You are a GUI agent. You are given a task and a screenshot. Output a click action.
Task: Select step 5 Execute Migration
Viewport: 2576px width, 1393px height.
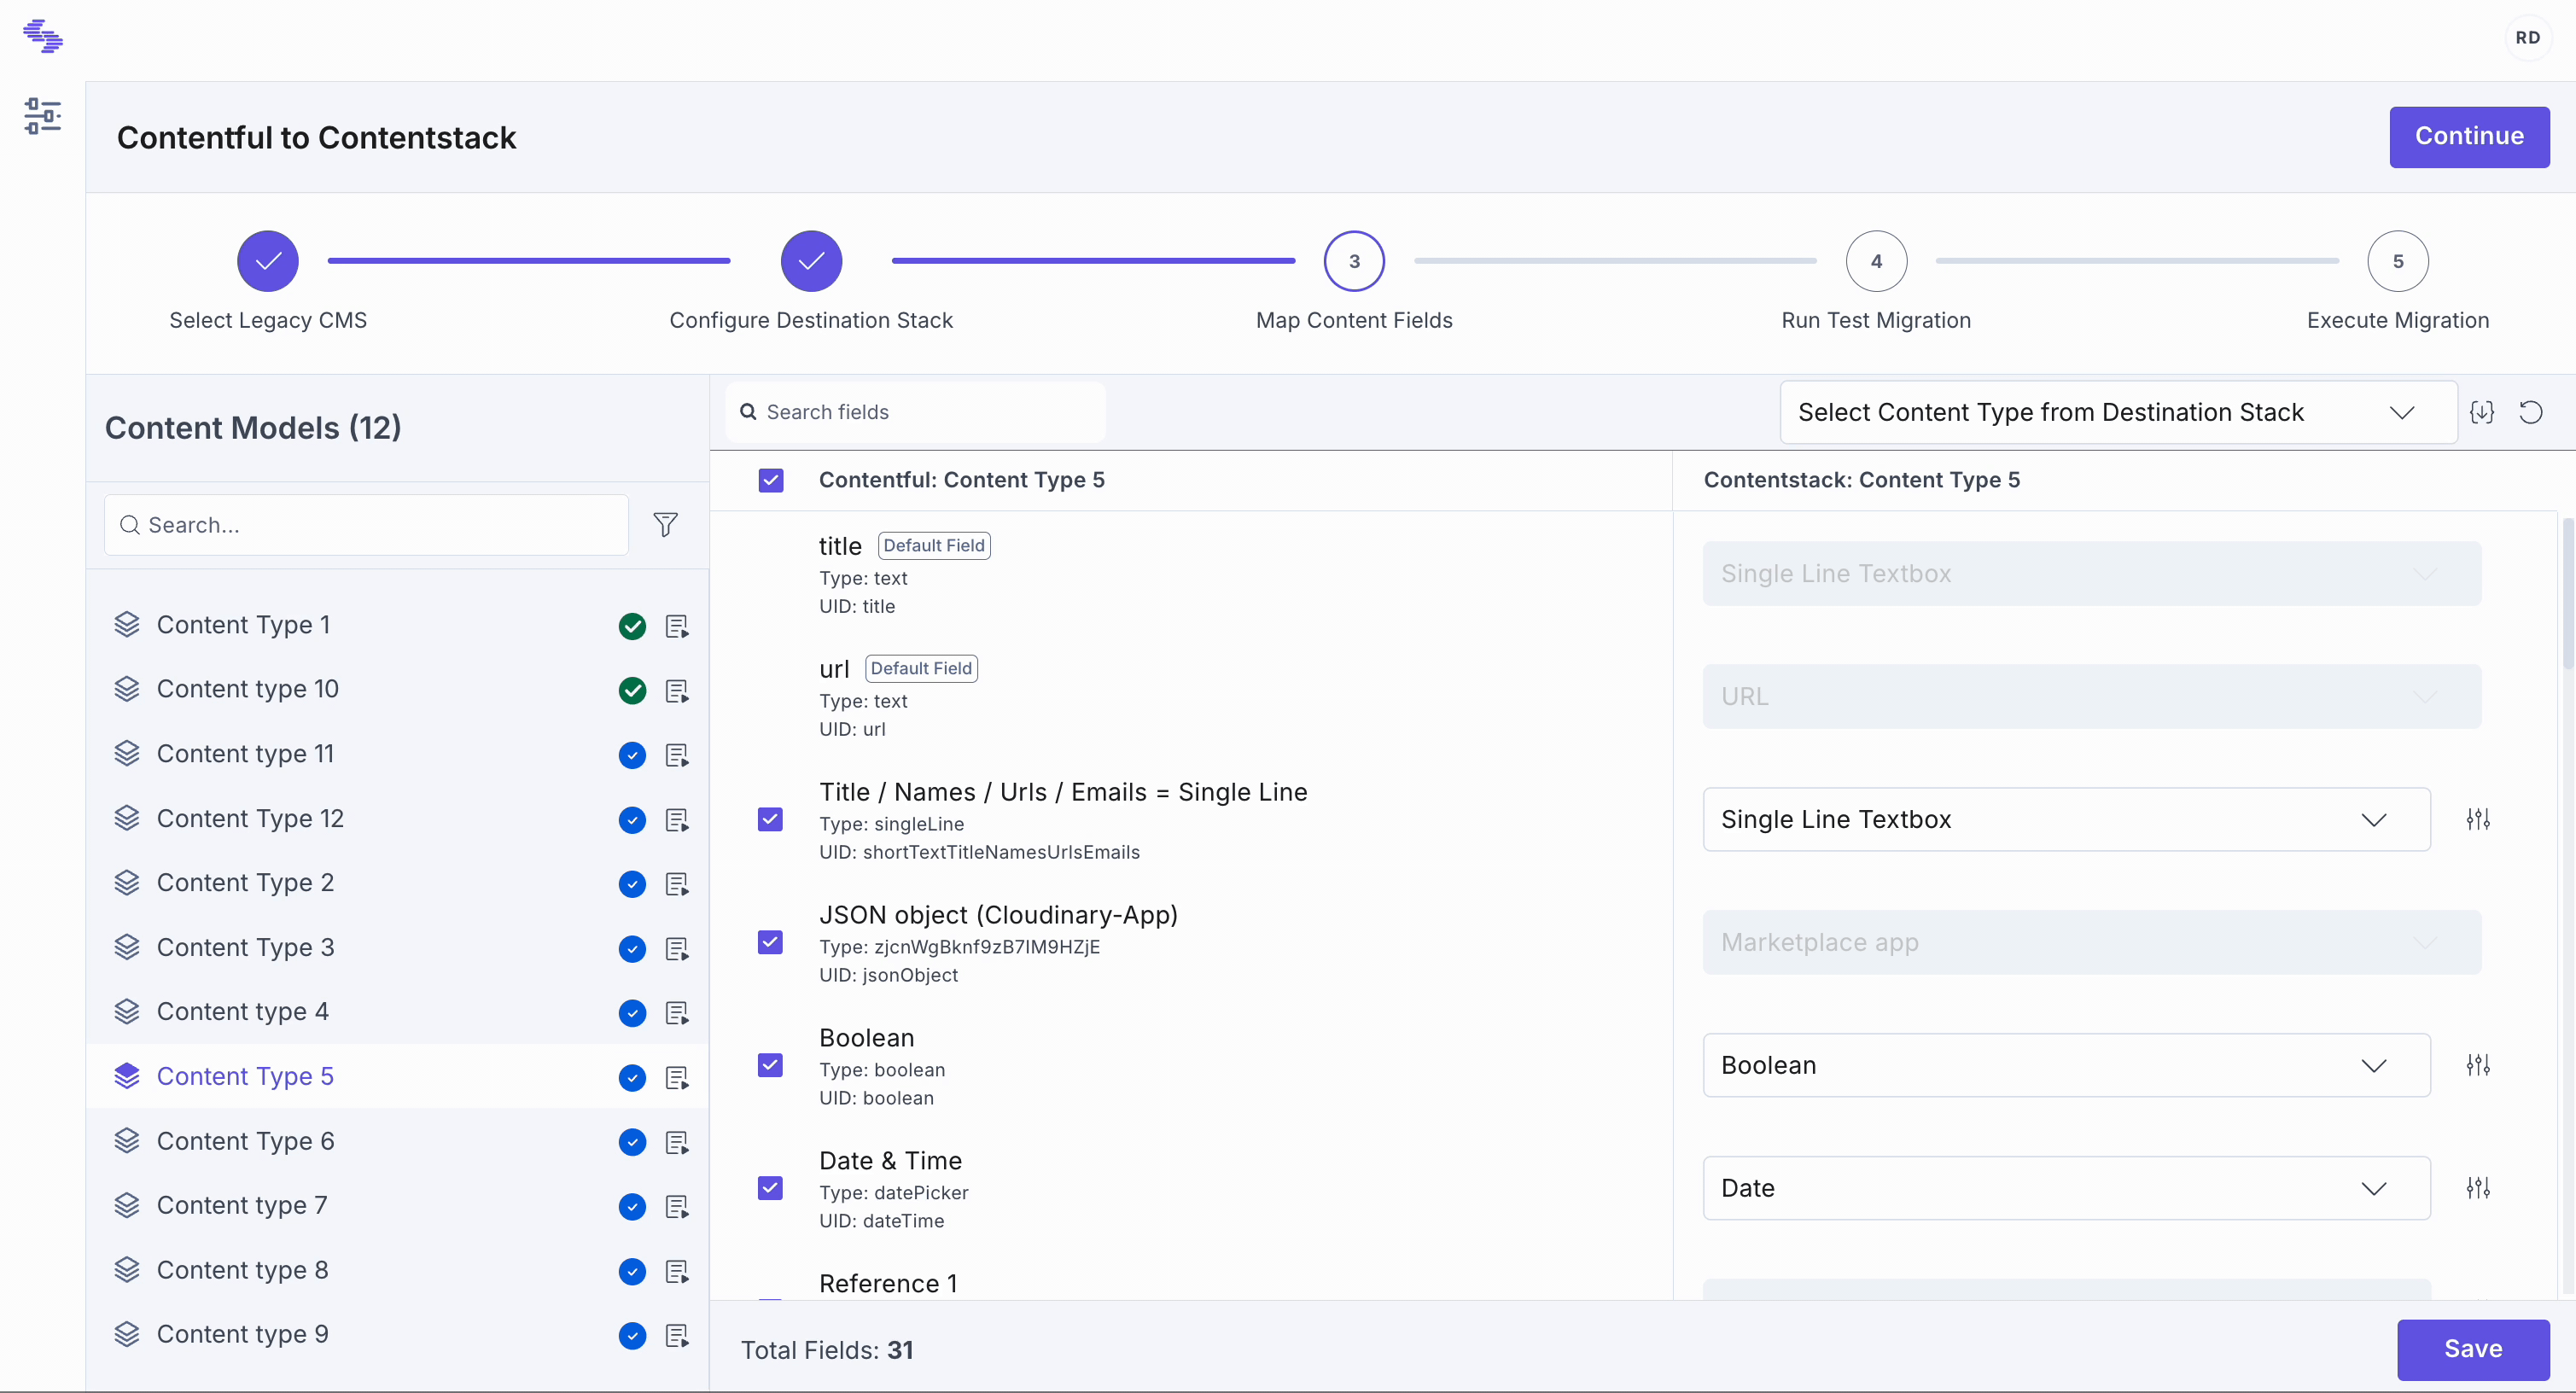pos(2398,261)
